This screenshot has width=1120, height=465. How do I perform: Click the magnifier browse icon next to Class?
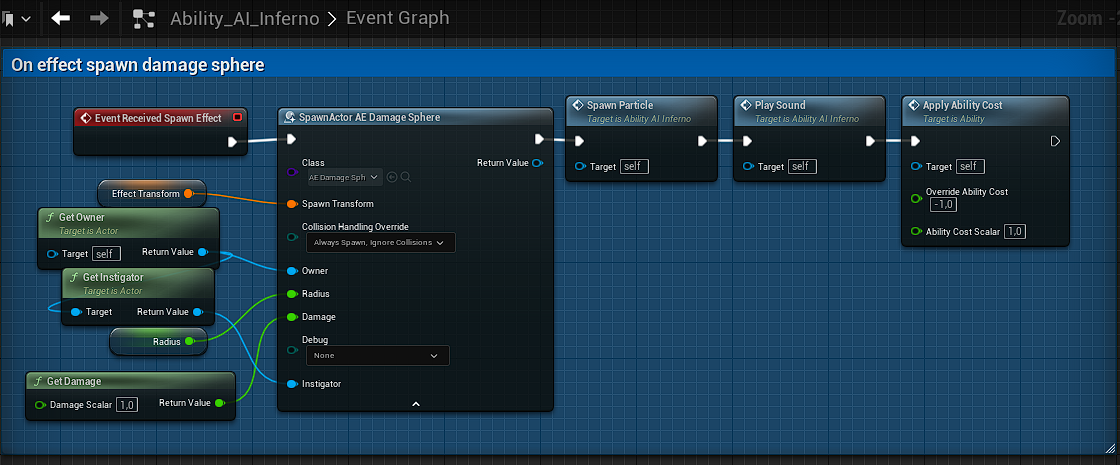[x=406, y=177]
